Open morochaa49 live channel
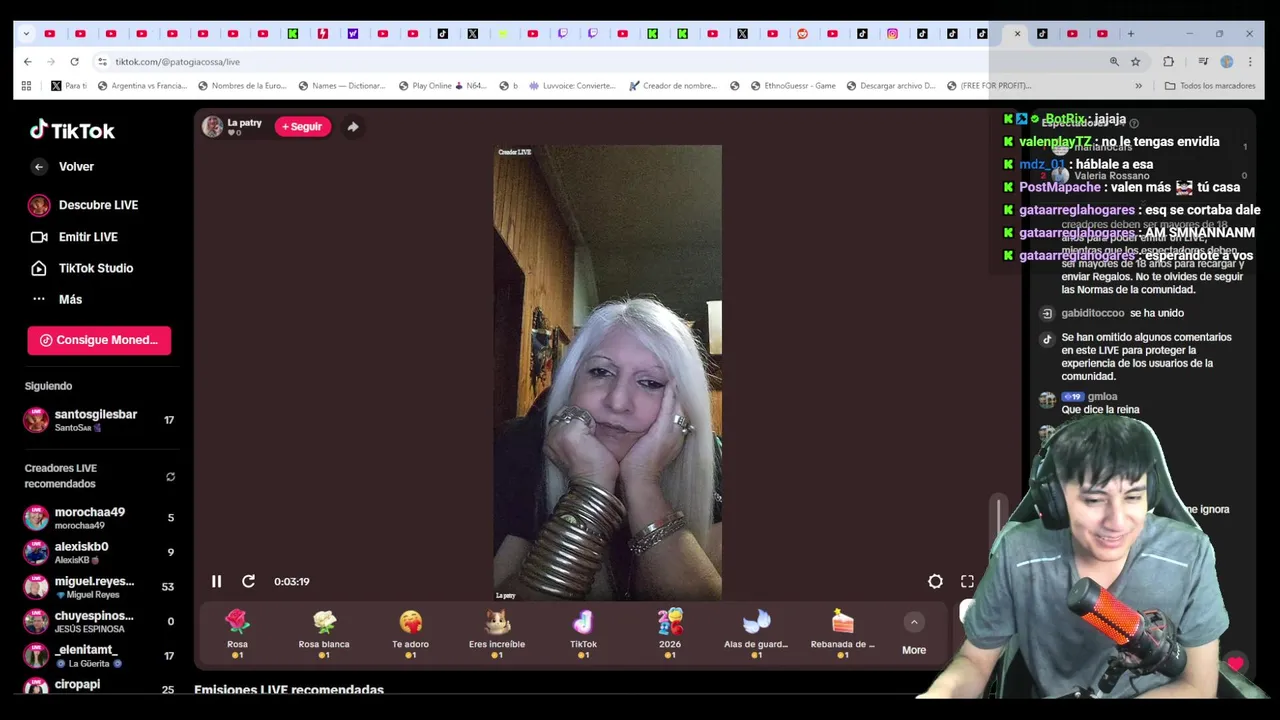Screen dimensions: 1280x720 (x=98, y=518)
